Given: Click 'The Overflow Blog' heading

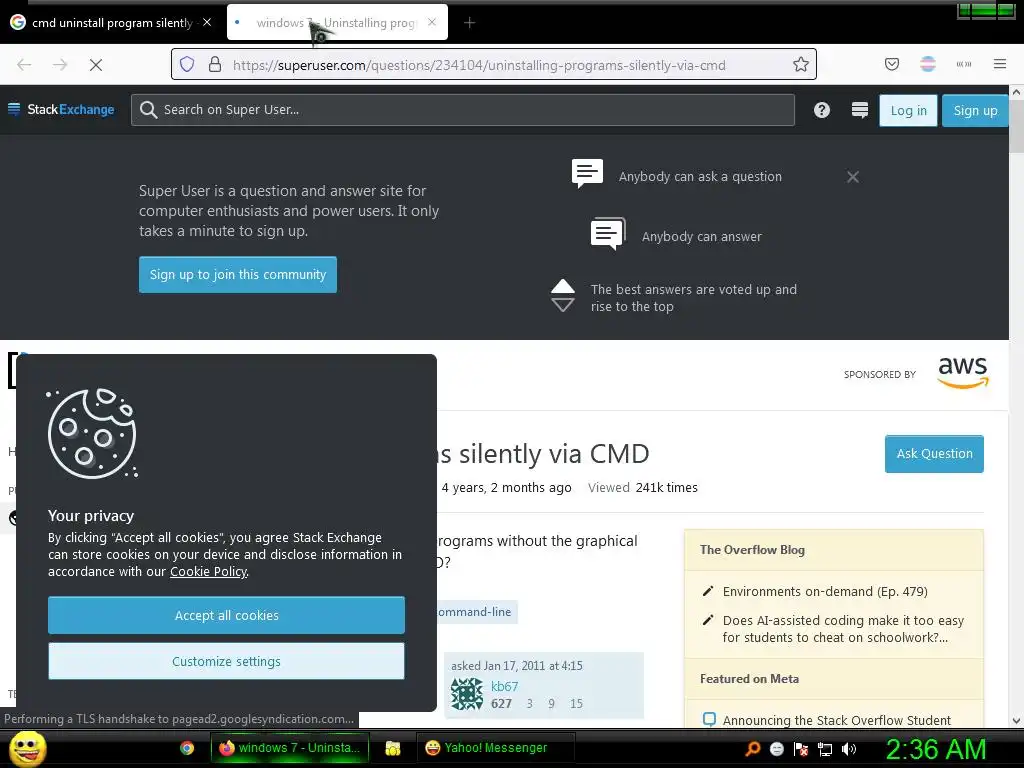Looking at the screenshot, I should [752, 550].
